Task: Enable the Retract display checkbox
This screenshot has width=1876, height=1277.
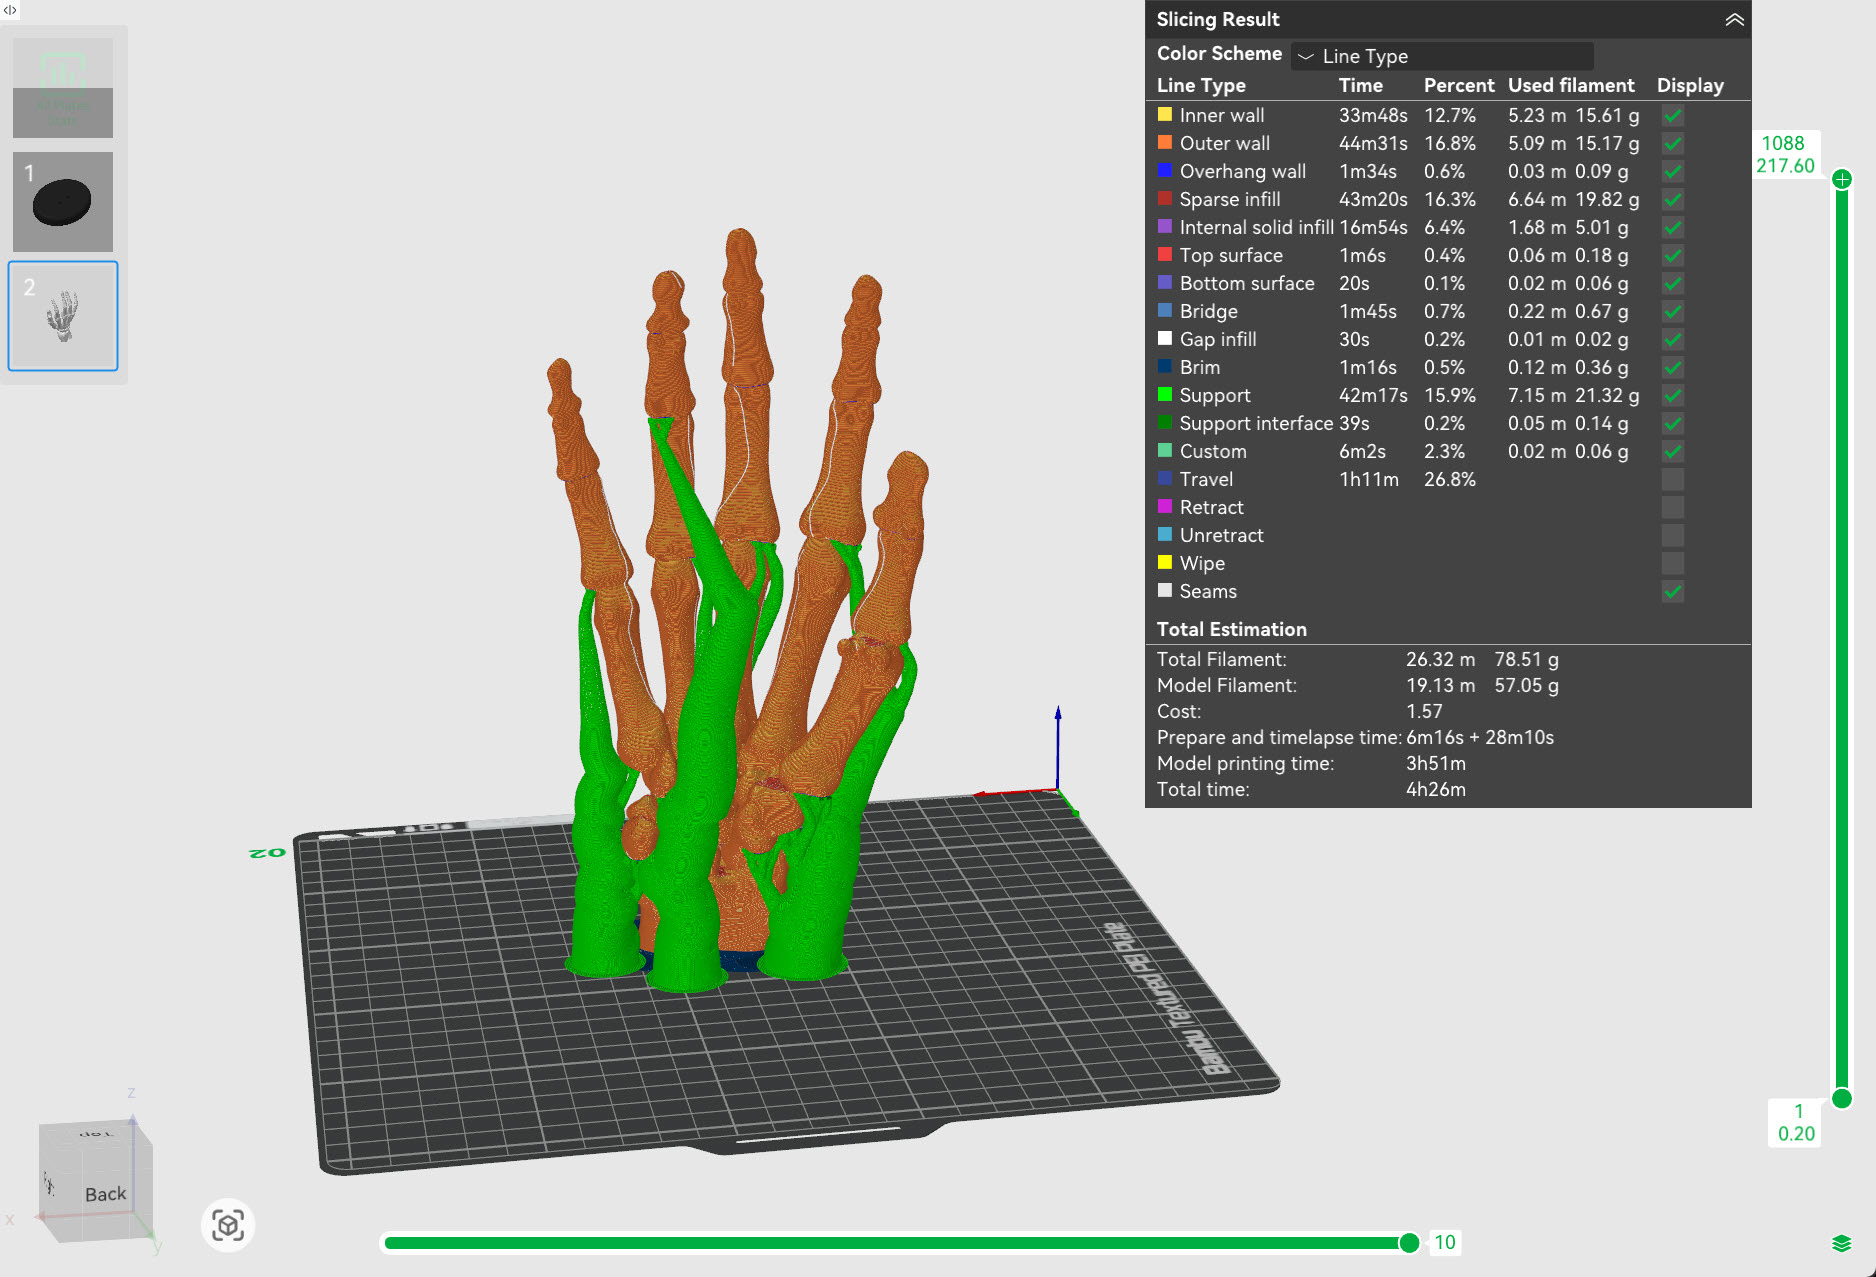Action: point(1672,508)
